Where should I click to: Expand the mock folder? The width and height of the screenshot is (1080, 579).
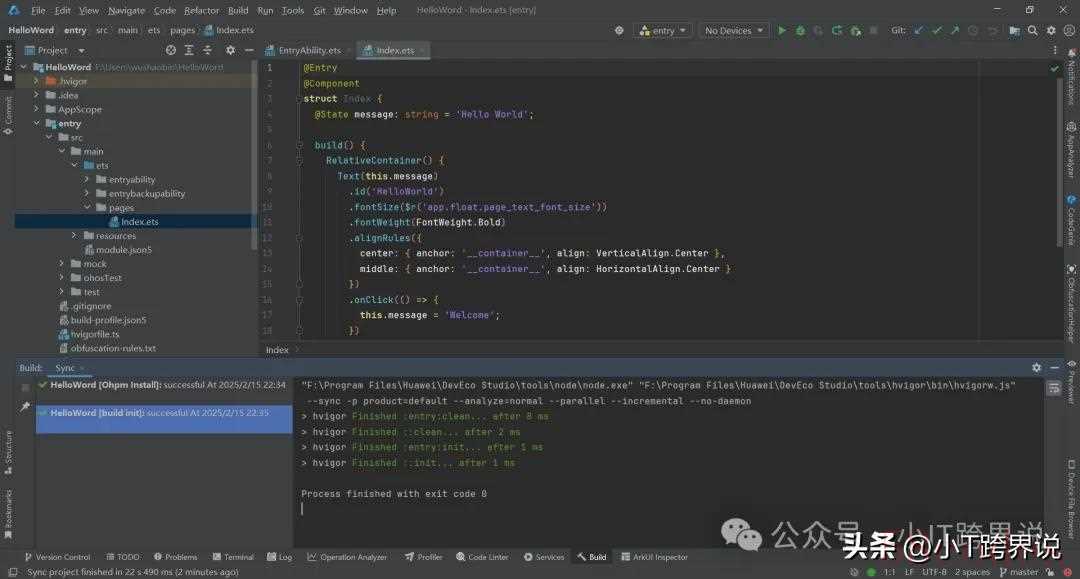point(61,264)
